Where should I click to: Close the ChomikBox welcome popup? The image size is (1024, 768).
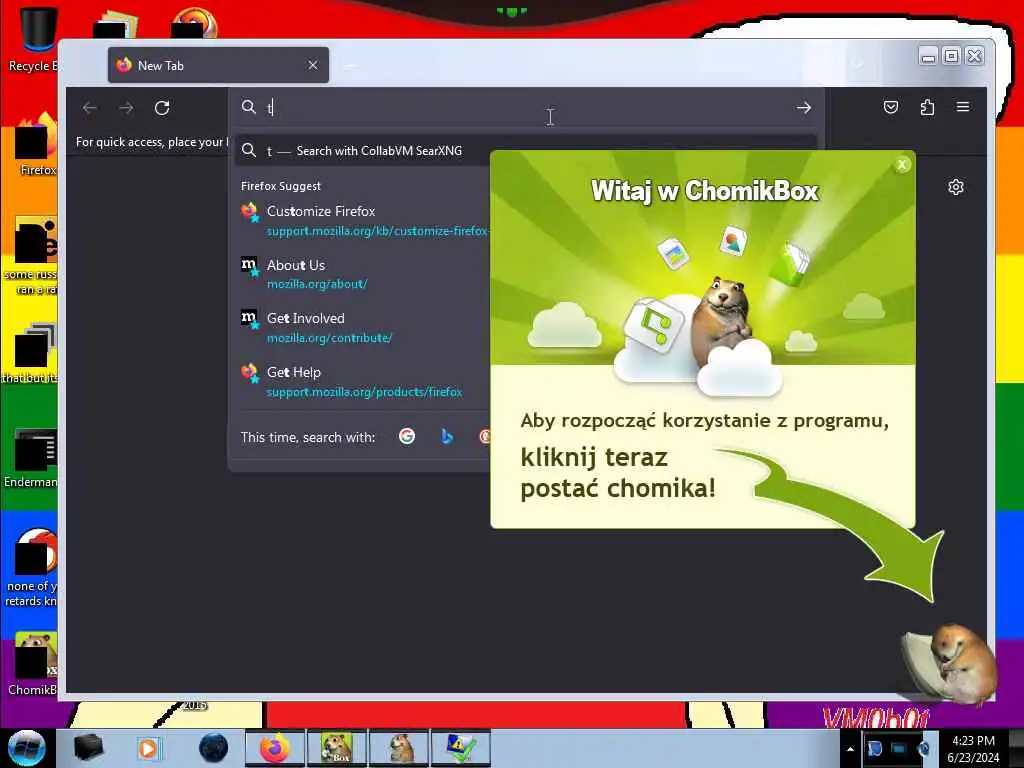pyautogui.click(x=902, y=165)
